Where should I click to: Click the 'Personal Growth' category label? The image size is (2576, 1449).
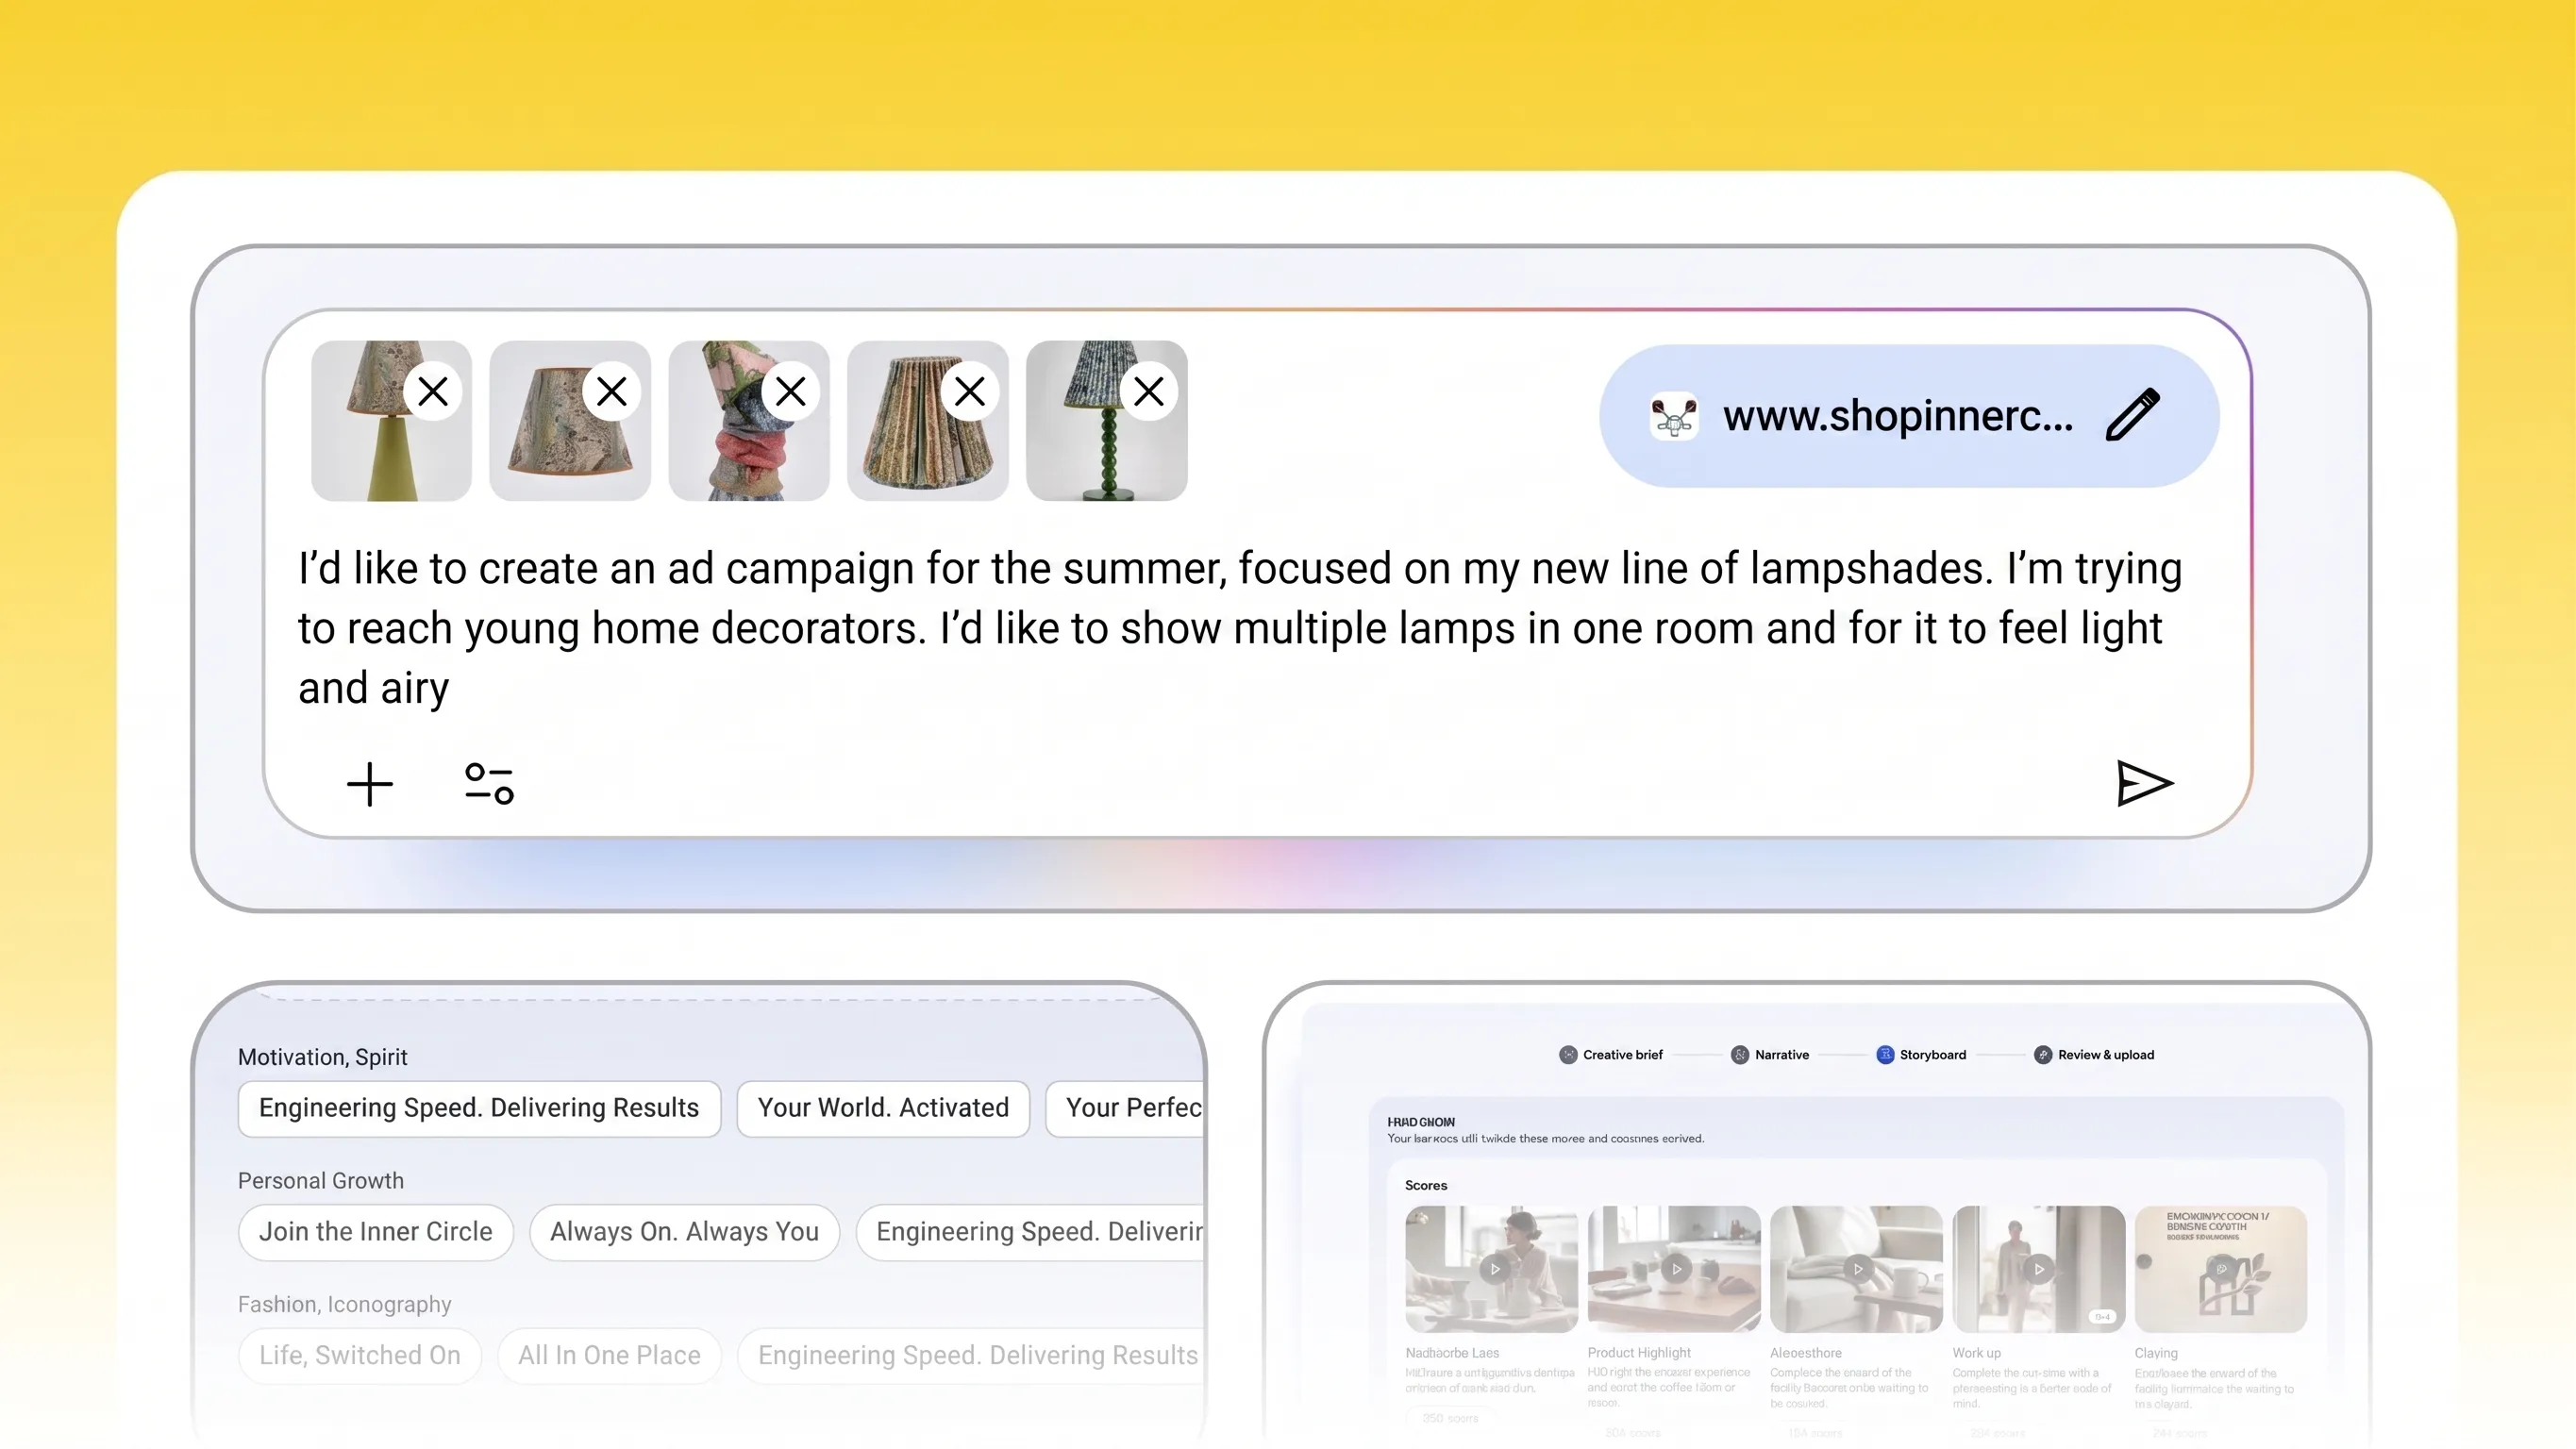[x=321, y=1181]
